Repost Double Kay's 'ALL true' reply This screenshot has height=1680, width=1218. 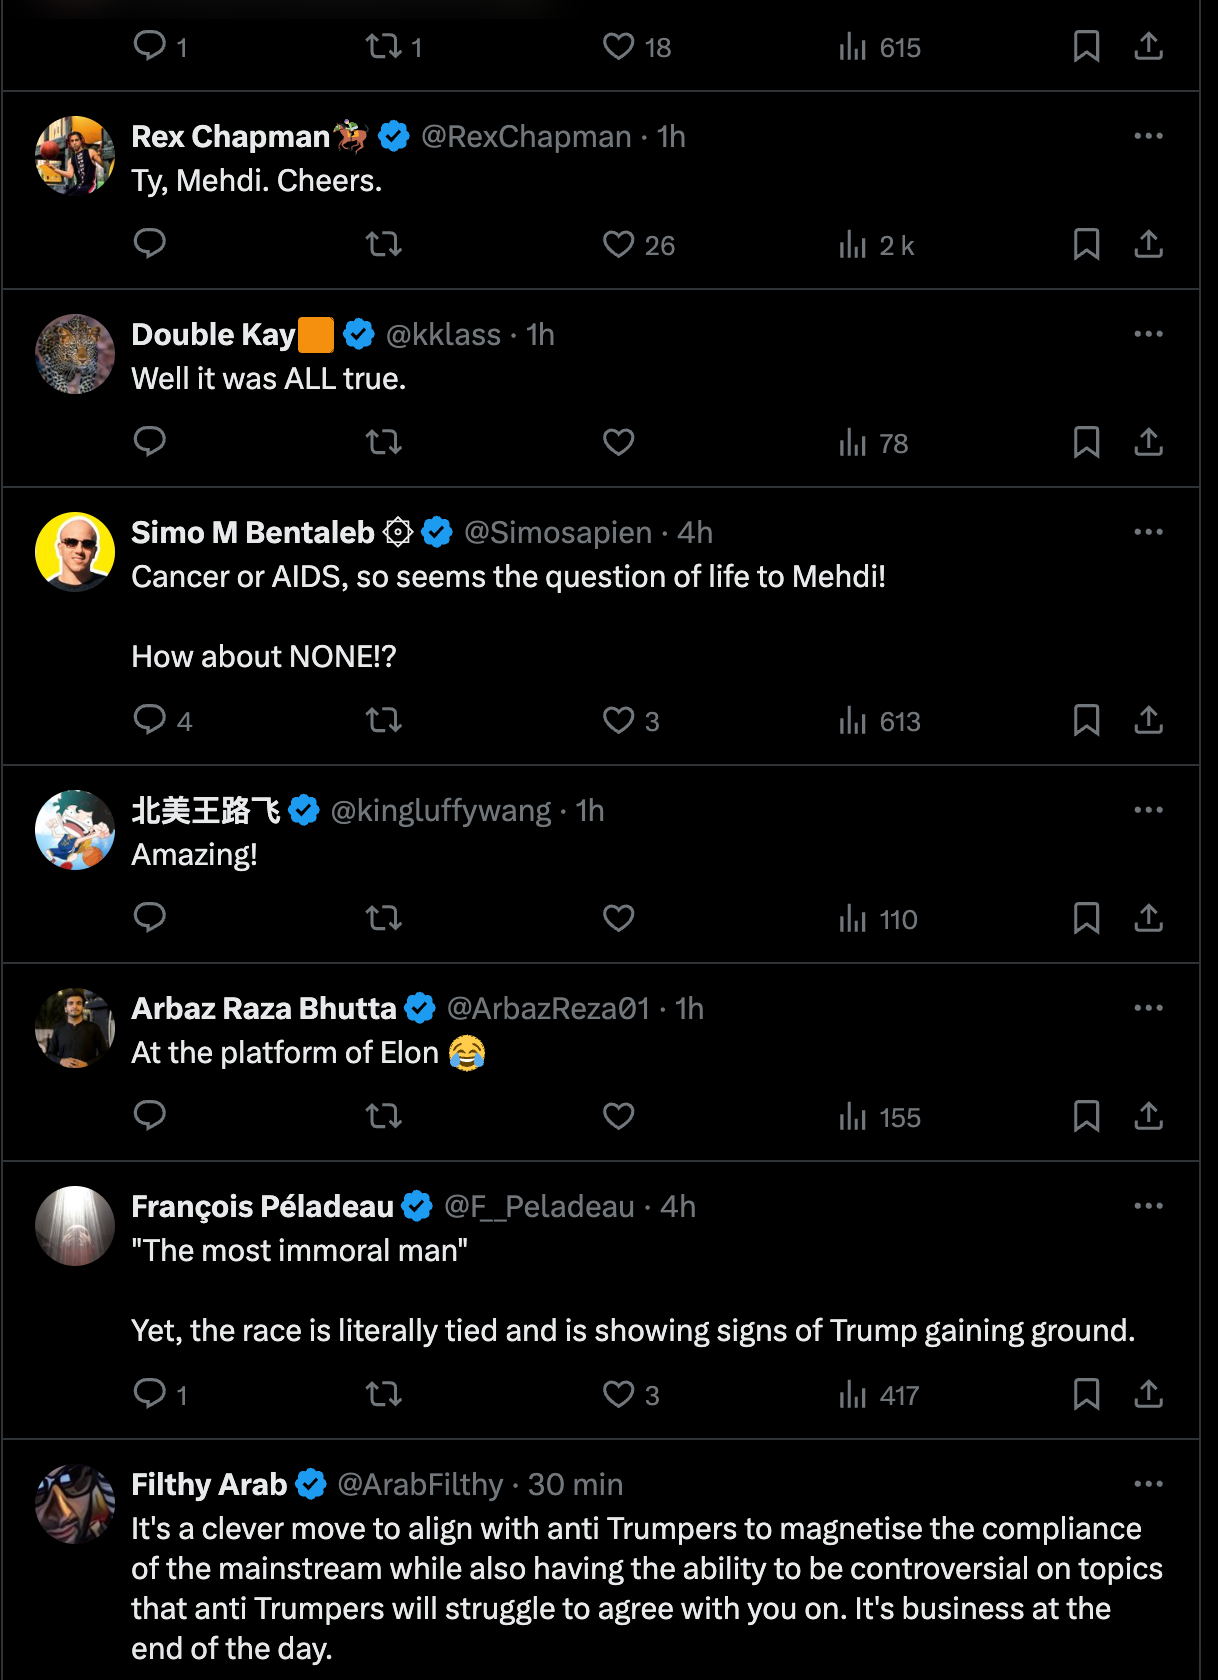(384, 442)
